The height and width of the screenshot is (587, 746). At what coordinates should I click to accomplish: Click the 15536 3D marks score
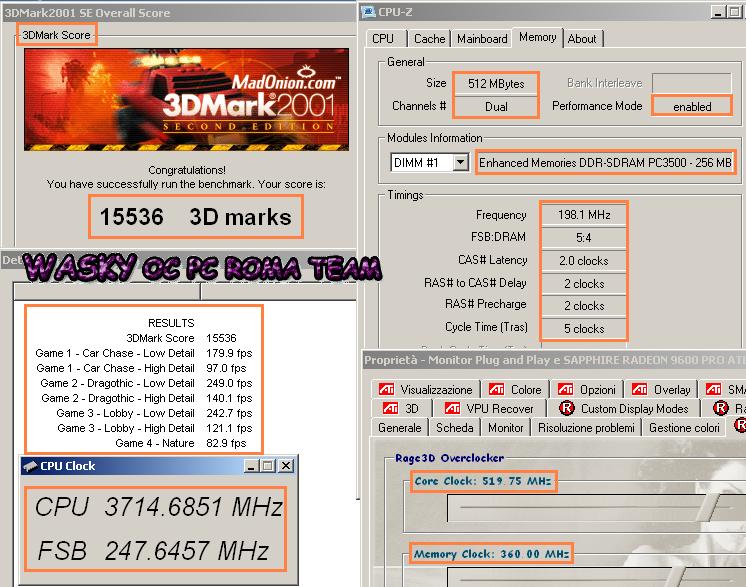coord(196,217)
